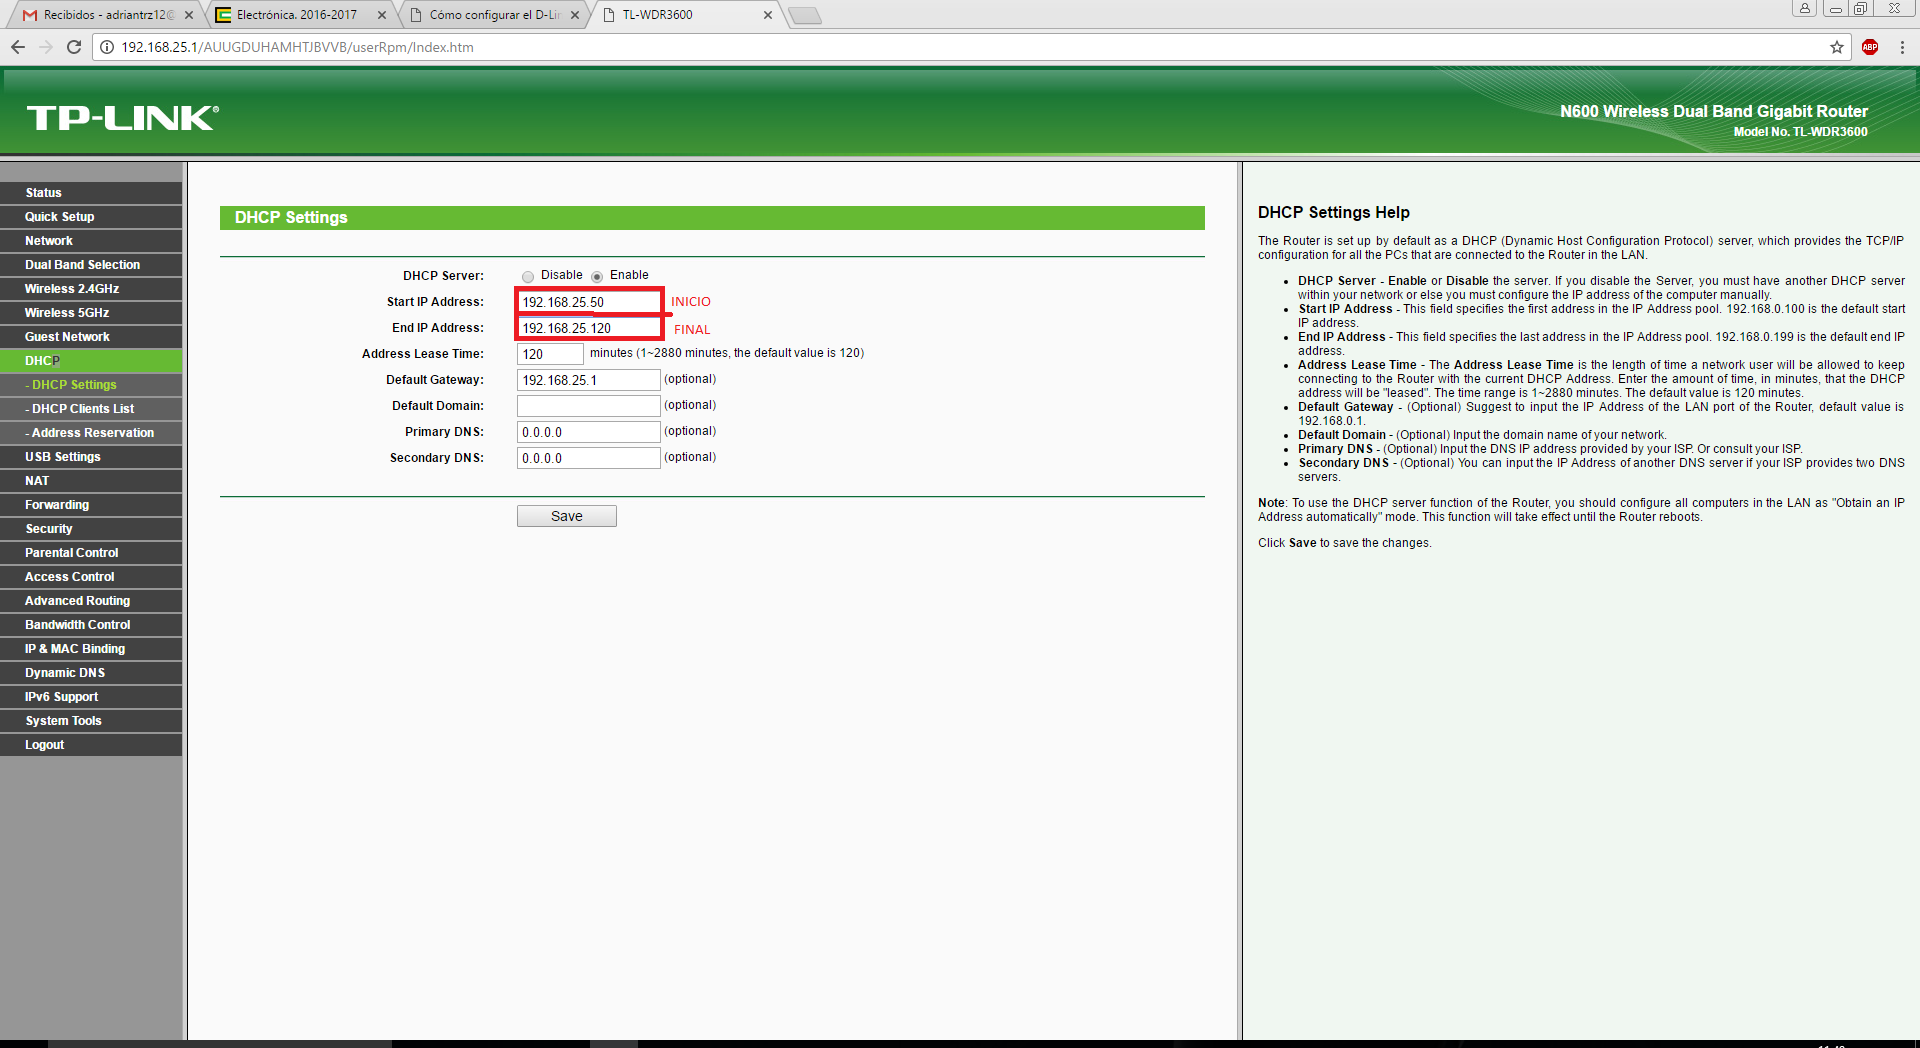Close the Recibidos Gmail tab

click(x=189, y=15)
